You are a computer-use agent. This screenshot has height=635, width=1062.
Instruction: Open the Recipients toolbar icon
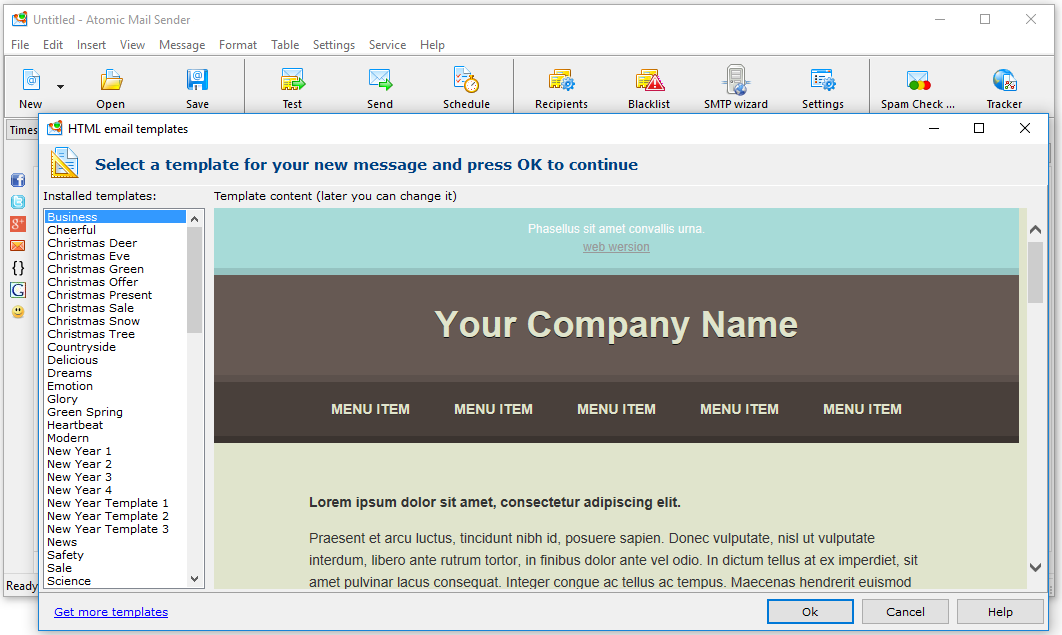tap(561, 80)
